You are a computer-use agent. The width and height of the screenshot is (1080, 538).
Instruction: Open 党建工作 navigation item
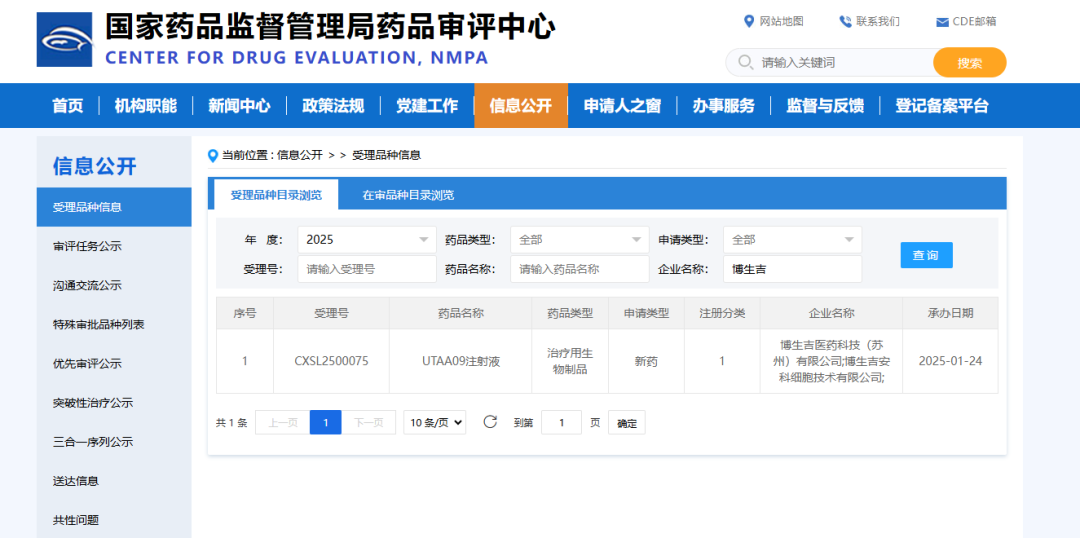click(426, 105)
